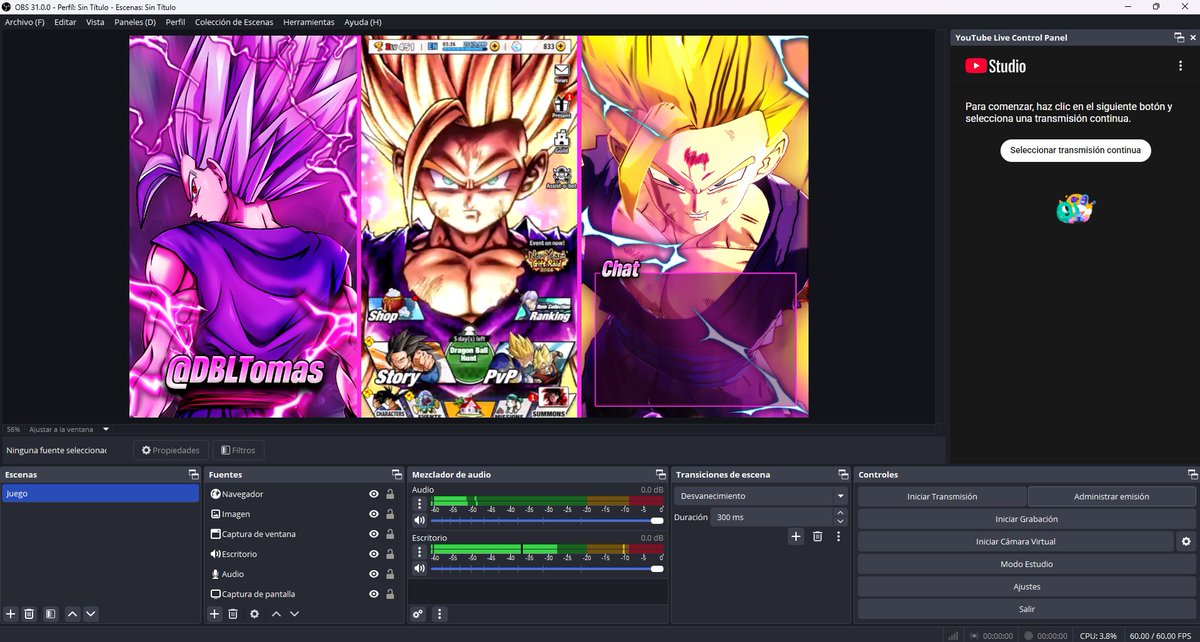The height and width of the screenshot is (642, 1200).
Task: Click the Duración 300 ms field
Action: (772, 517)
